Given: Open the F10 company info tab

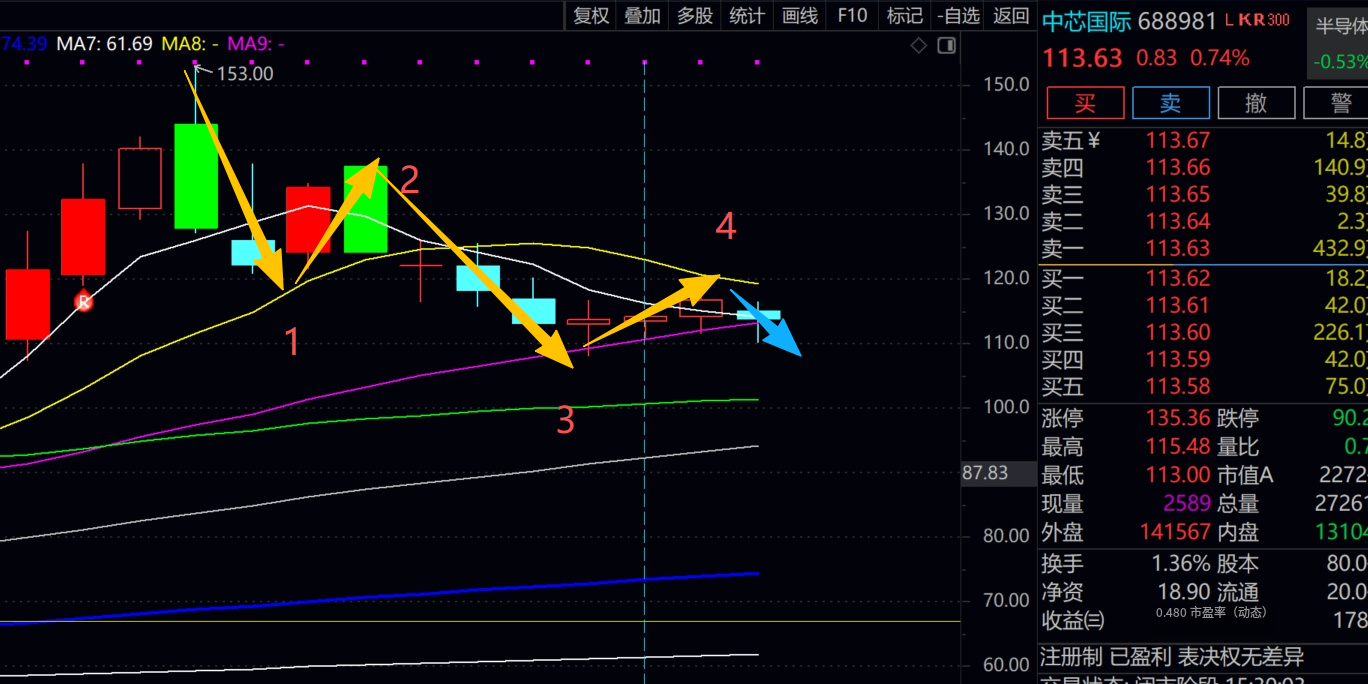Looking at the screenshot, I should point(852,15).
